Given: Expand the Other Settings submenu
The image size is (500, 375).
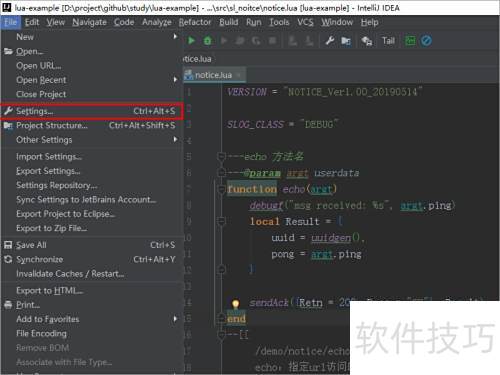Looking at the screenshot, I should pyautogui.click(x=91, y=140).
